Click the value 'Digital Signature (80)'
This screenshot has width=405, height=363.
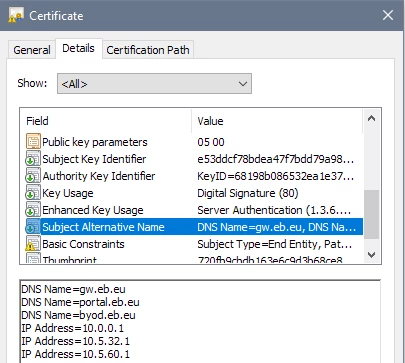coord(248,193)
